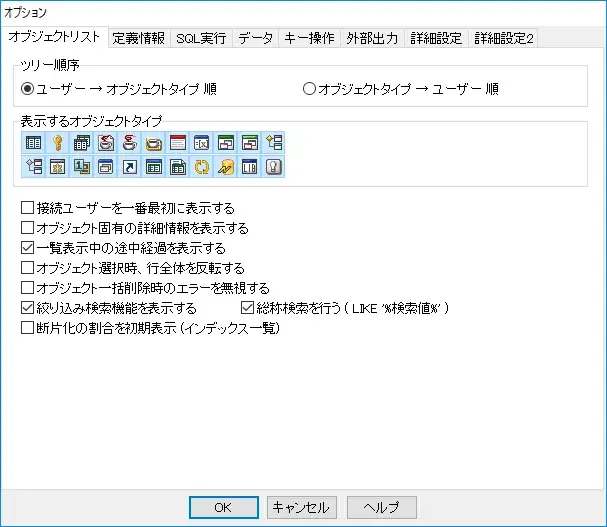607x527 pixels.
Task: Toggle the yellow Java cup icon
Action: 153,143
